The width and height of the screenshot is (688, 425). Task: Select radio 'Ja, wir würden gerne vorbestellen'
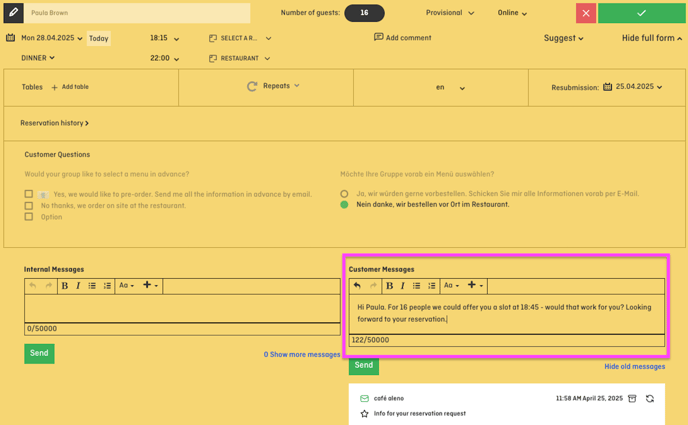(x=344, y=193)
